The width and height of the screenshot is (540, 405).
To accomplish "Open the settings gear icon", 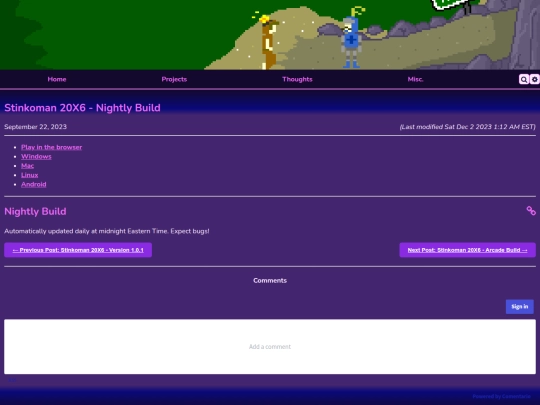I will click(534, 80).
